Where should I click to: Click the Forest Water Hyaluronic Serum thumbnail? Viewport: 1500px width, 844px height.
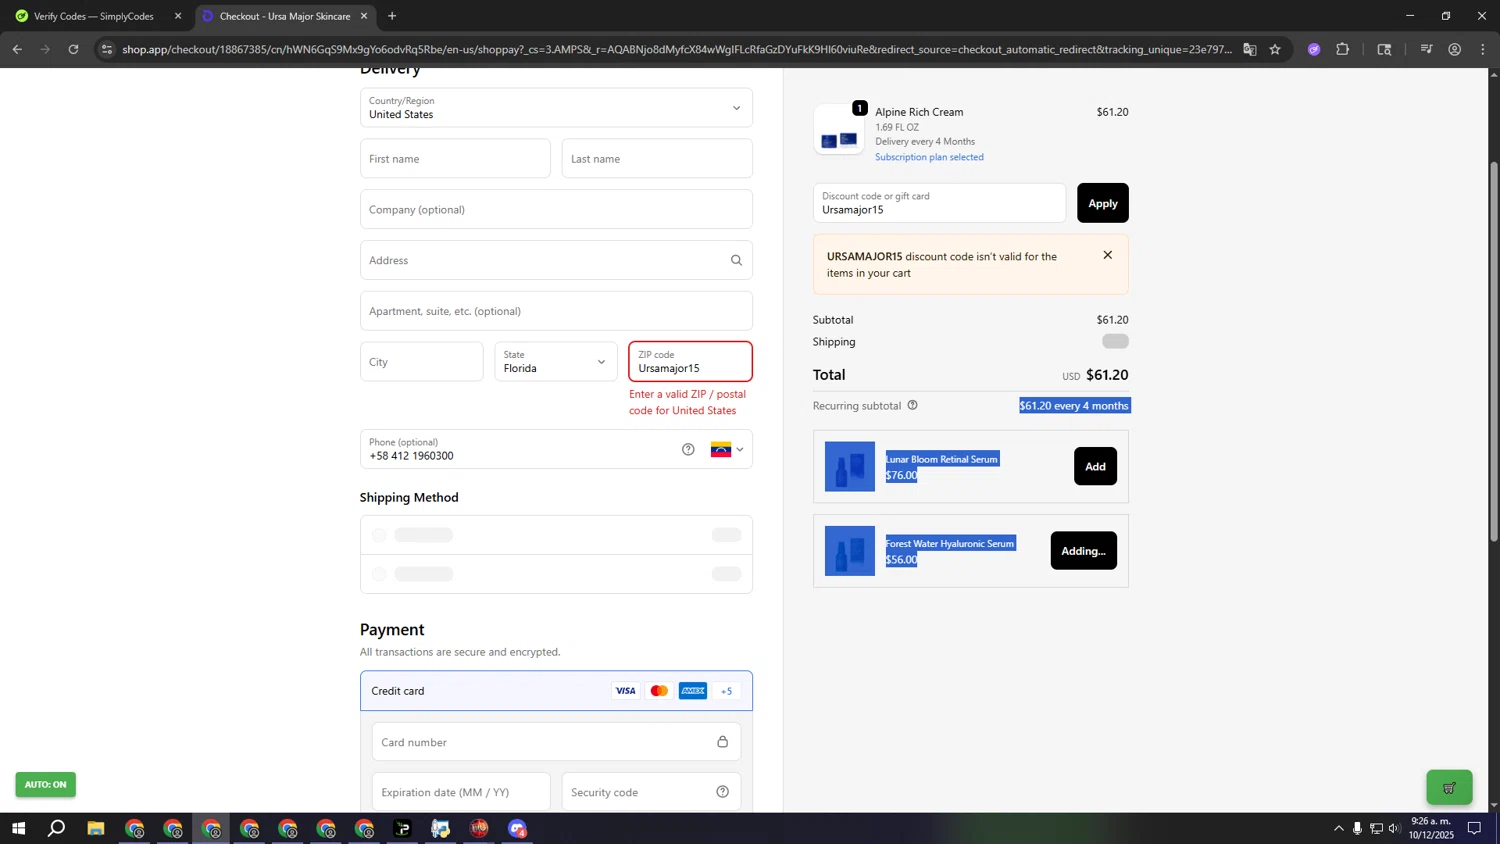point(849,551)
